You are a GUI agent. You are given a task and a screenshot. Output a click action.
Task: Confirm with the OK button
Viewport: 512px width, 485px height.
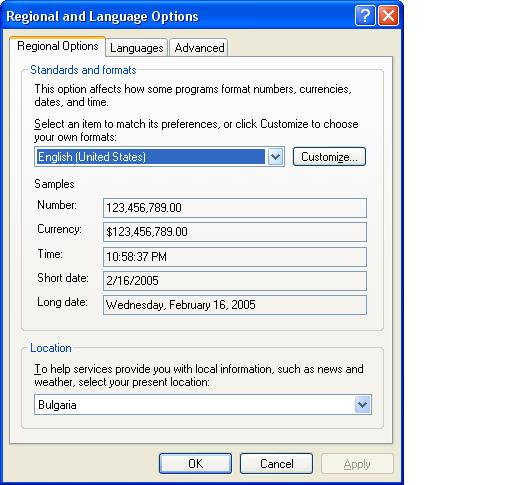point(195,463)
